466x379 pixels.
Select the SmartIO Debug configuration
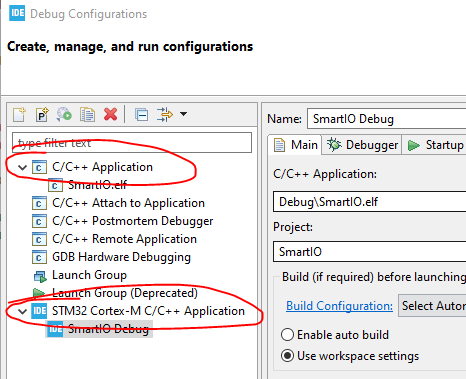108,329
